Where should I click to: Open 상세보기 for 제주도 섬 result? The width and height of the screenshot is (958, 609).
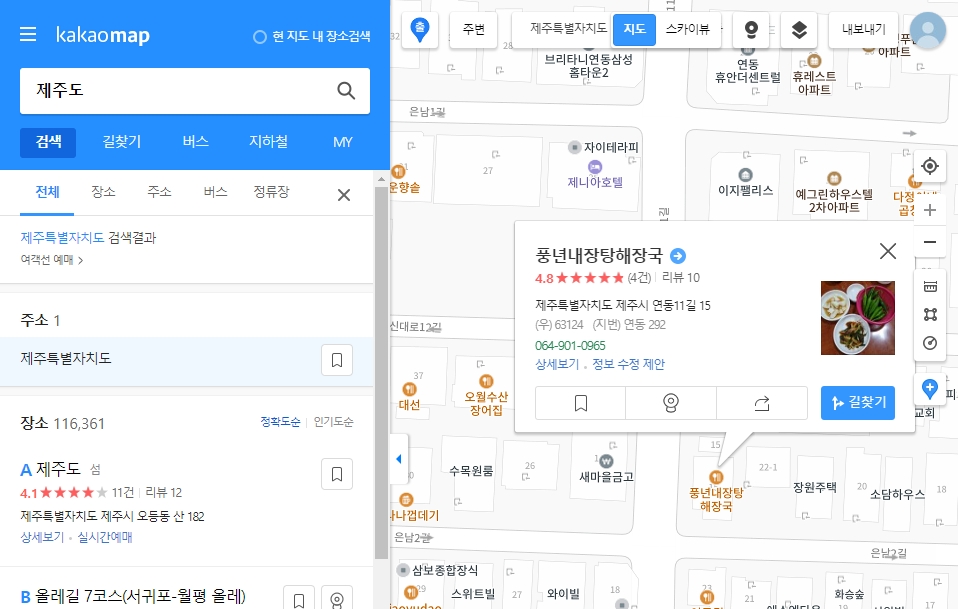(42, 537)
